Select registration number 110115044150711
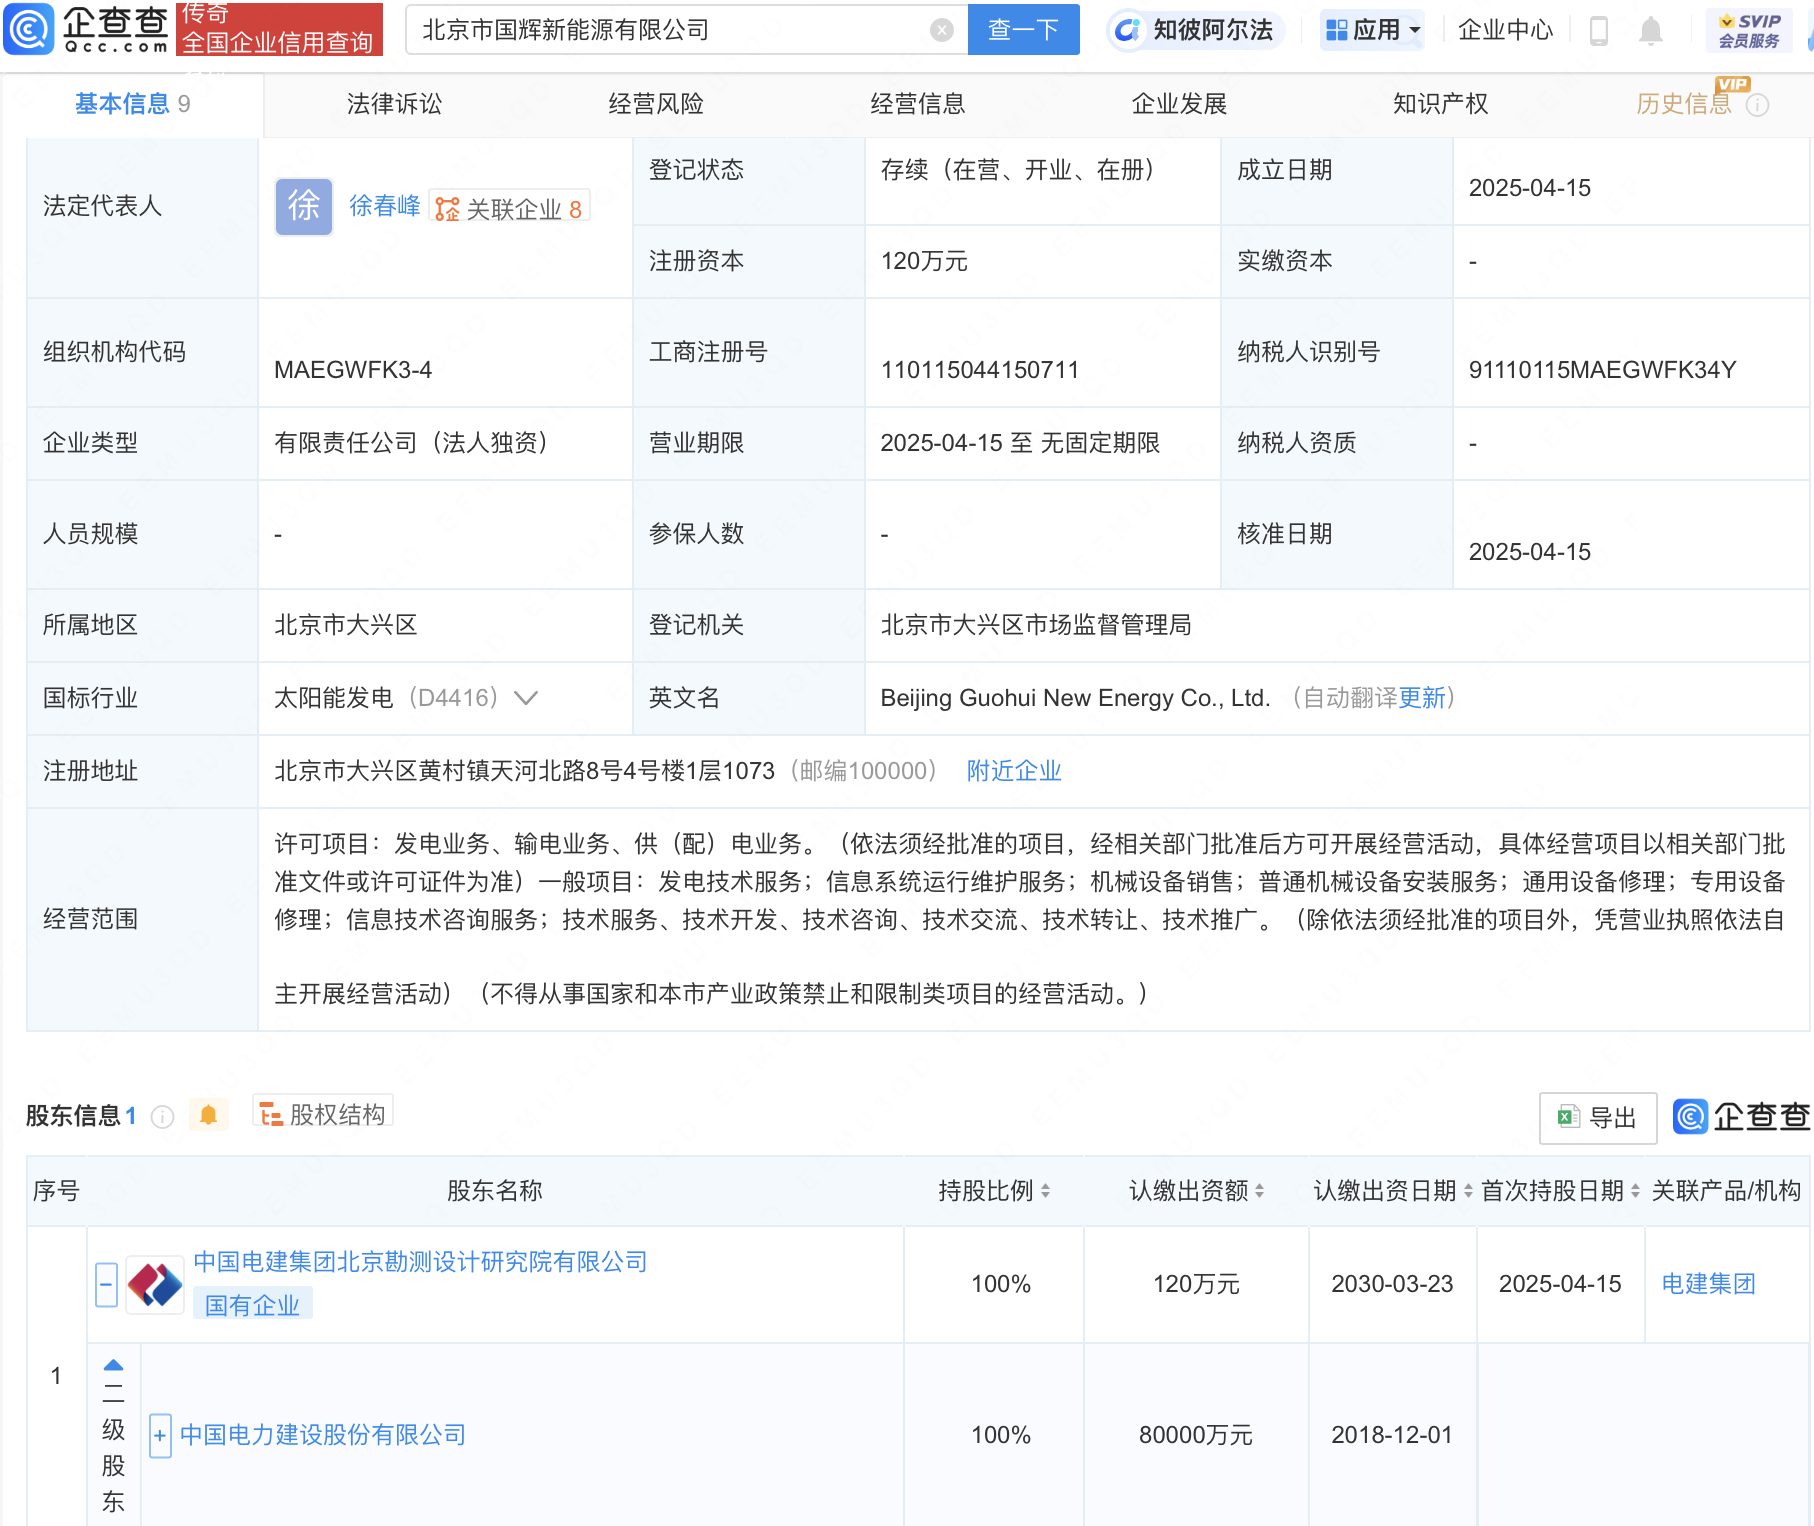1814x1526 pixels. 980,370
